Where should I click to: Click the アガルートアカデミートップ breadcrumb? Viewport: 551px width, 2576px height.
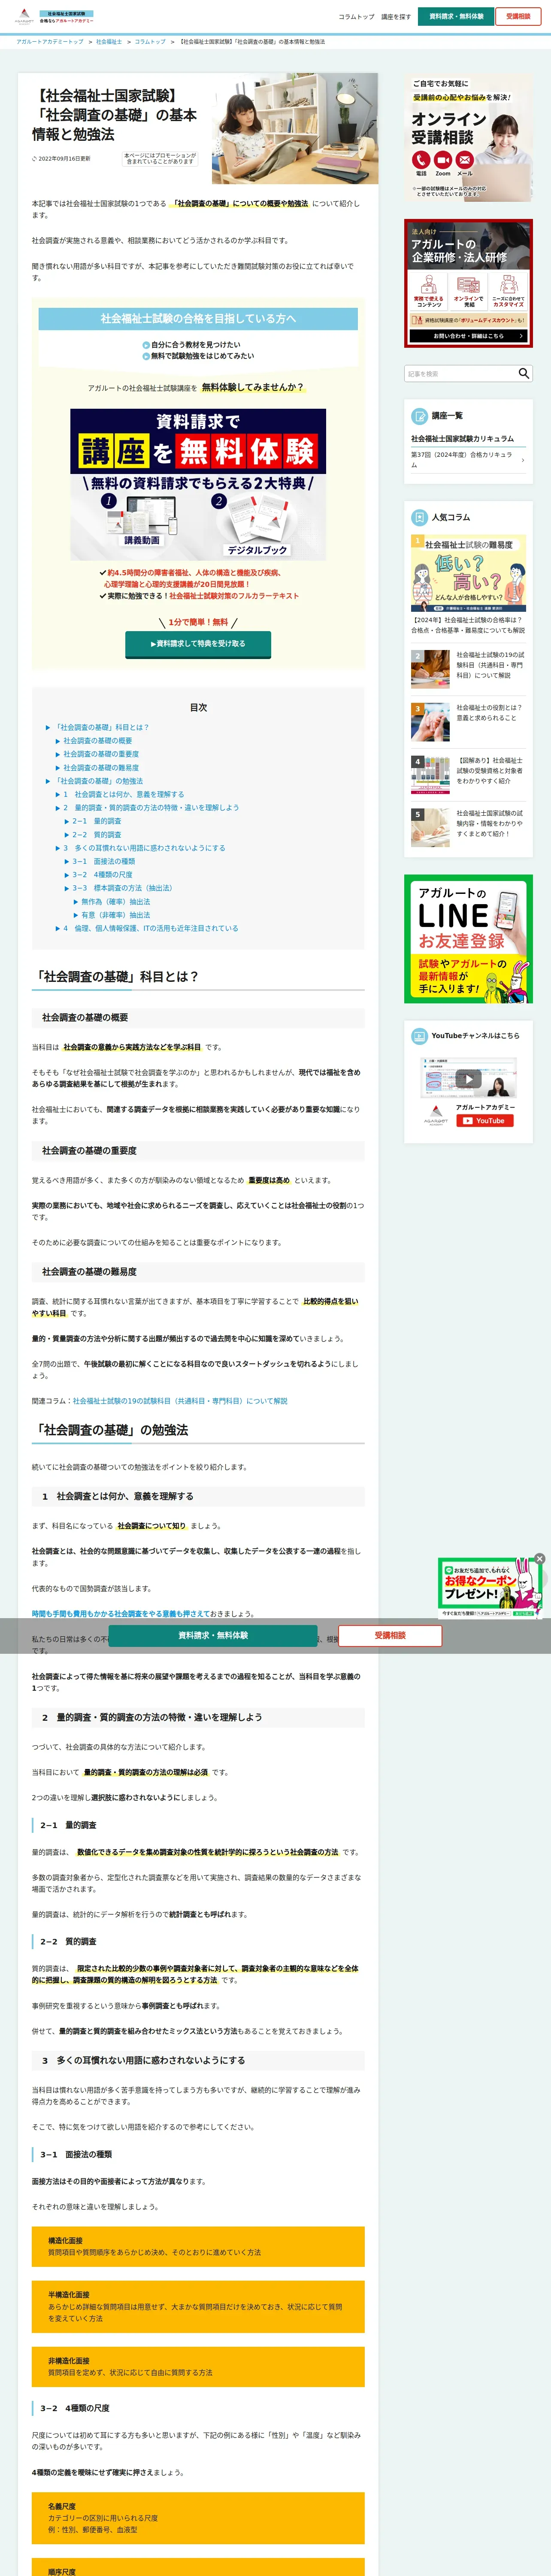(50, 42)
